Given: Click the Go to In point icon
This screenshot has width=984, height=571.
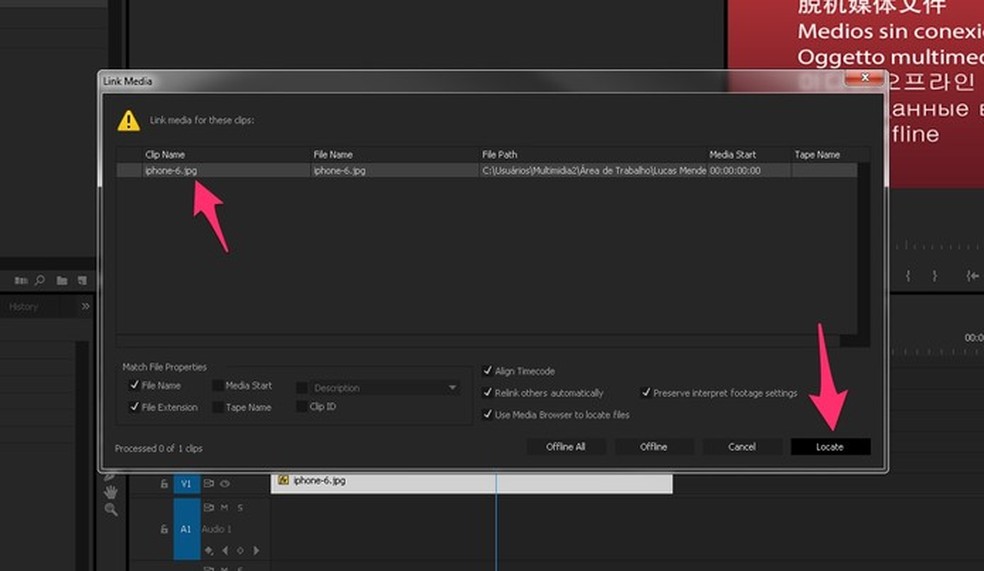Looking at the screenshot, I should pos(972,275).
